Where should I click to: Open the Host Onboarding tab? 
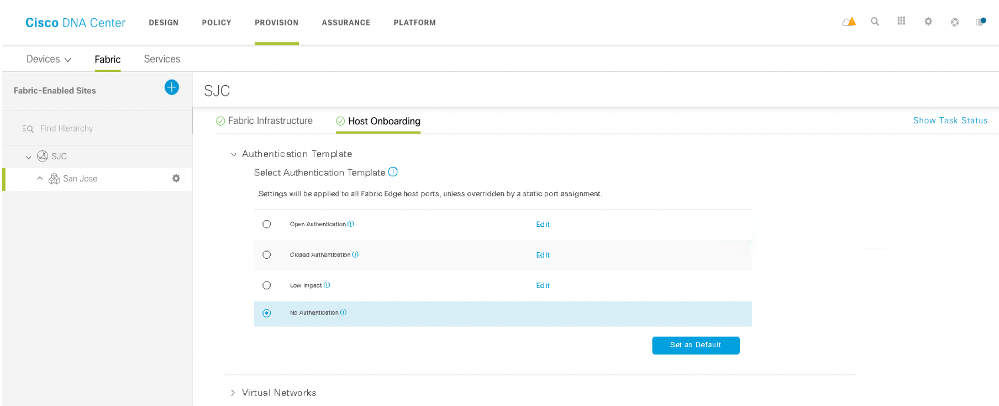tap(384, 121)
